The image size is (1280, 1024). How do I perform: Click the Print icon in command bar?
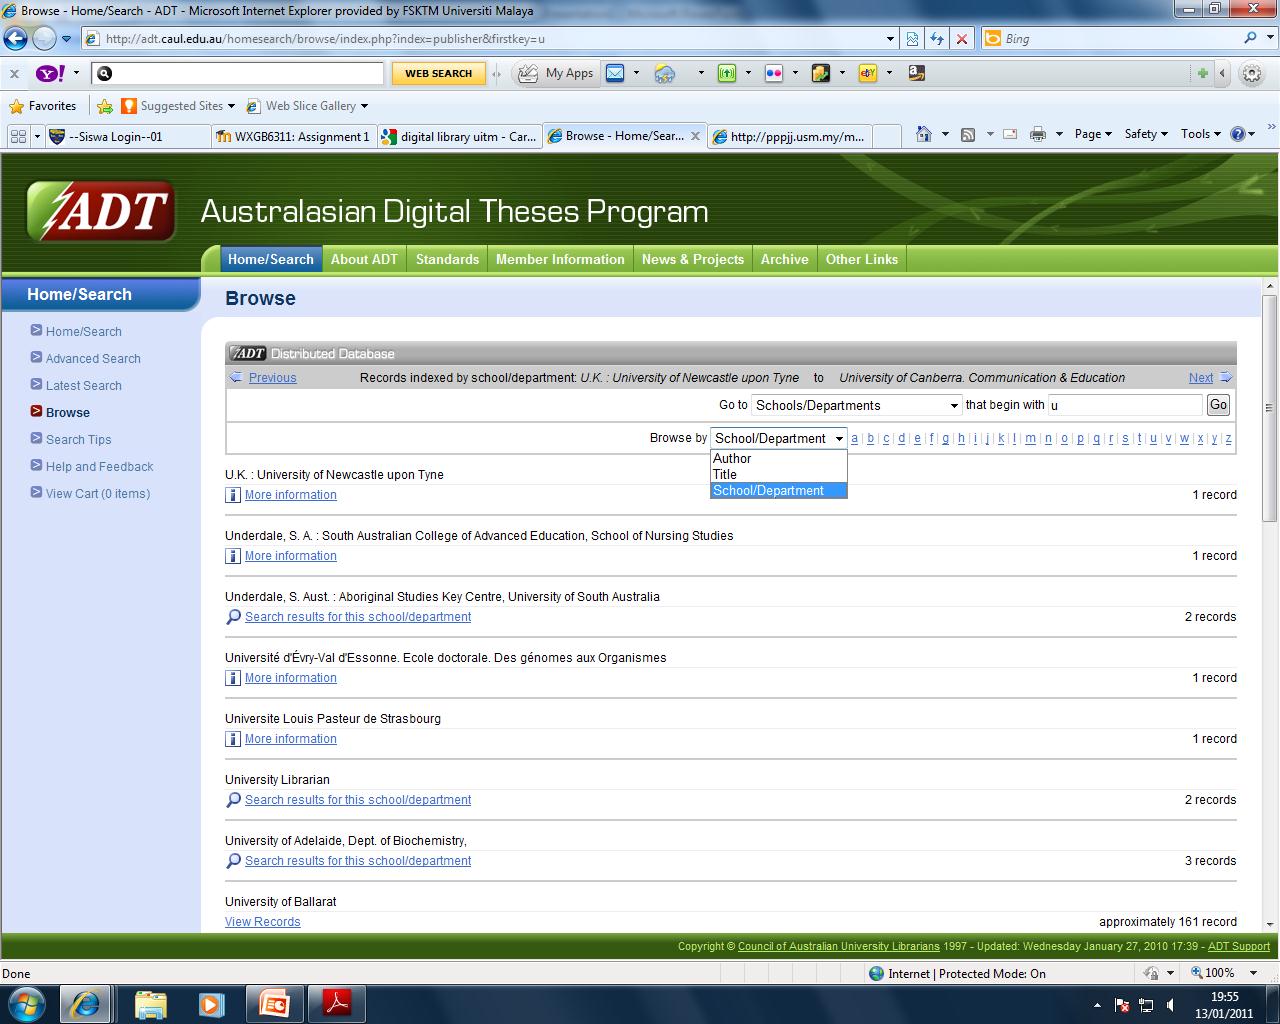pyautogui.click(x=1038, y=134)
